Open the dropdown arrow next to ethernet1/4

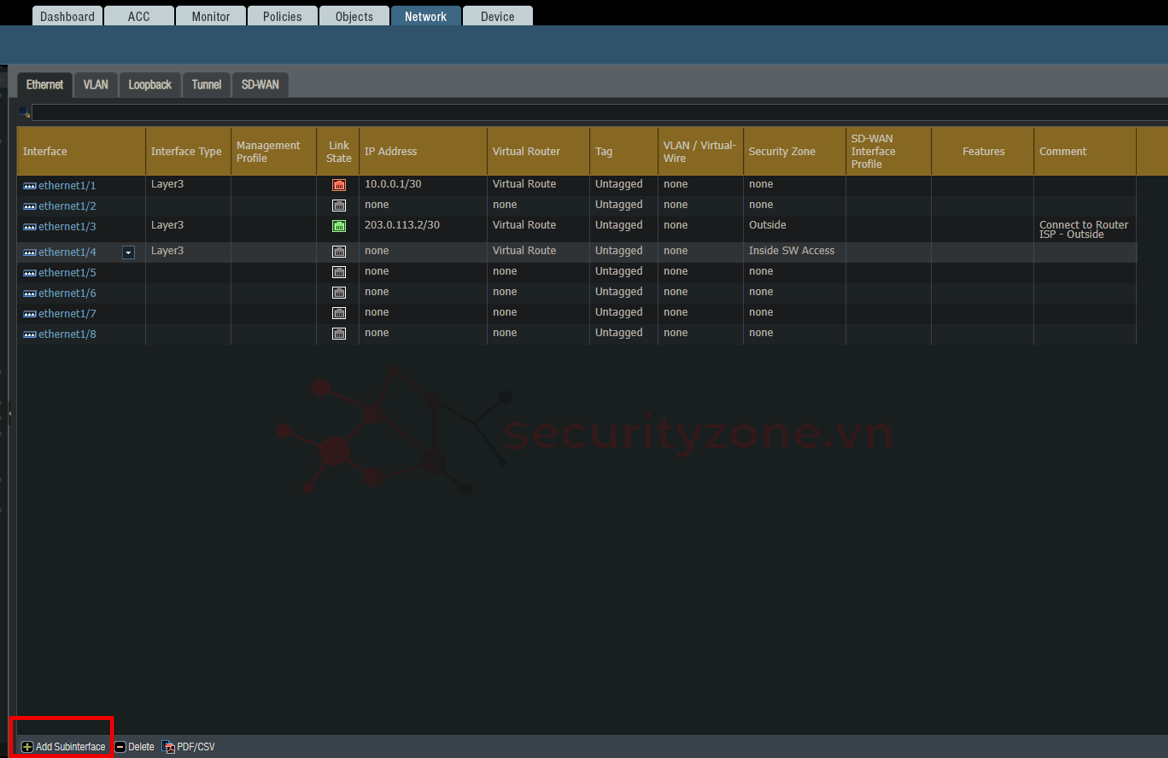[x=128, y=253]
